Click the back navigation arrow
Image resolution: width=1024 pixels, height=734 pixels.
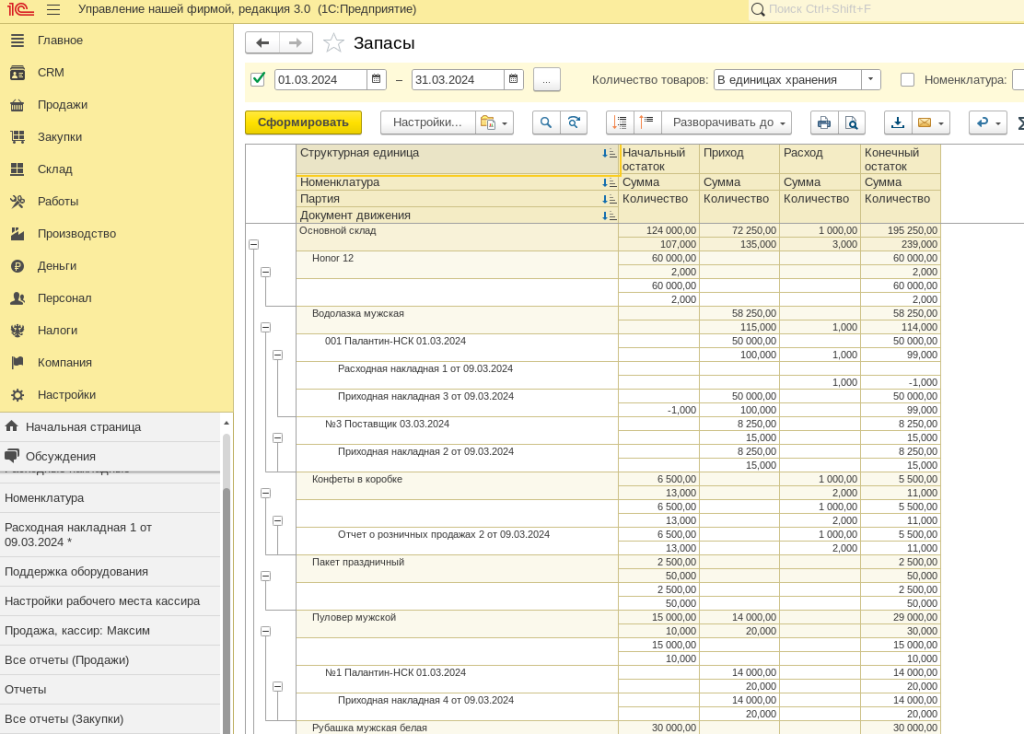tap(263, 43)
